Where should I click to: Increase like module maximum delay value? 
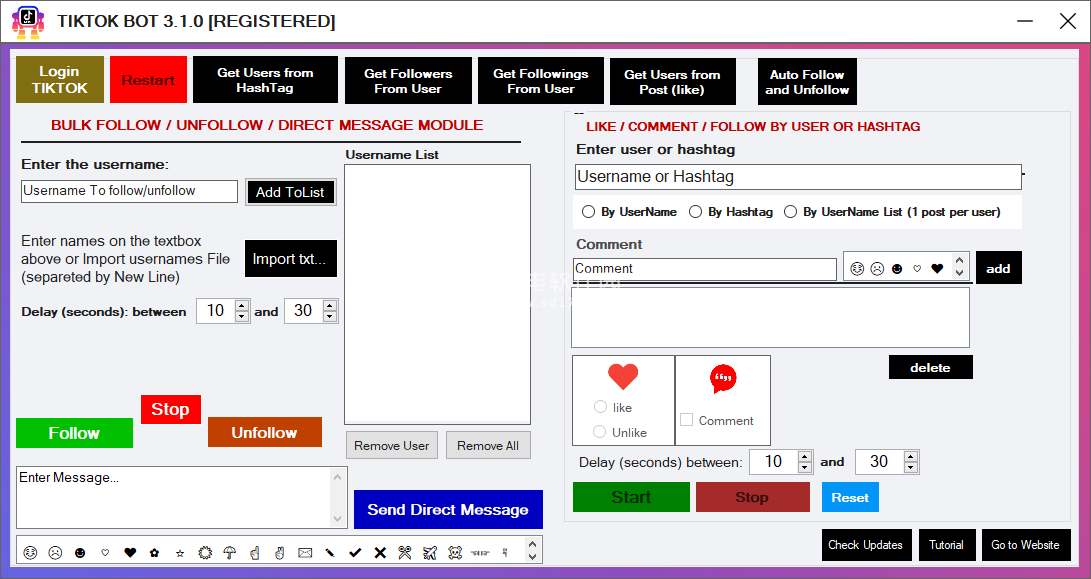[911, 457]
